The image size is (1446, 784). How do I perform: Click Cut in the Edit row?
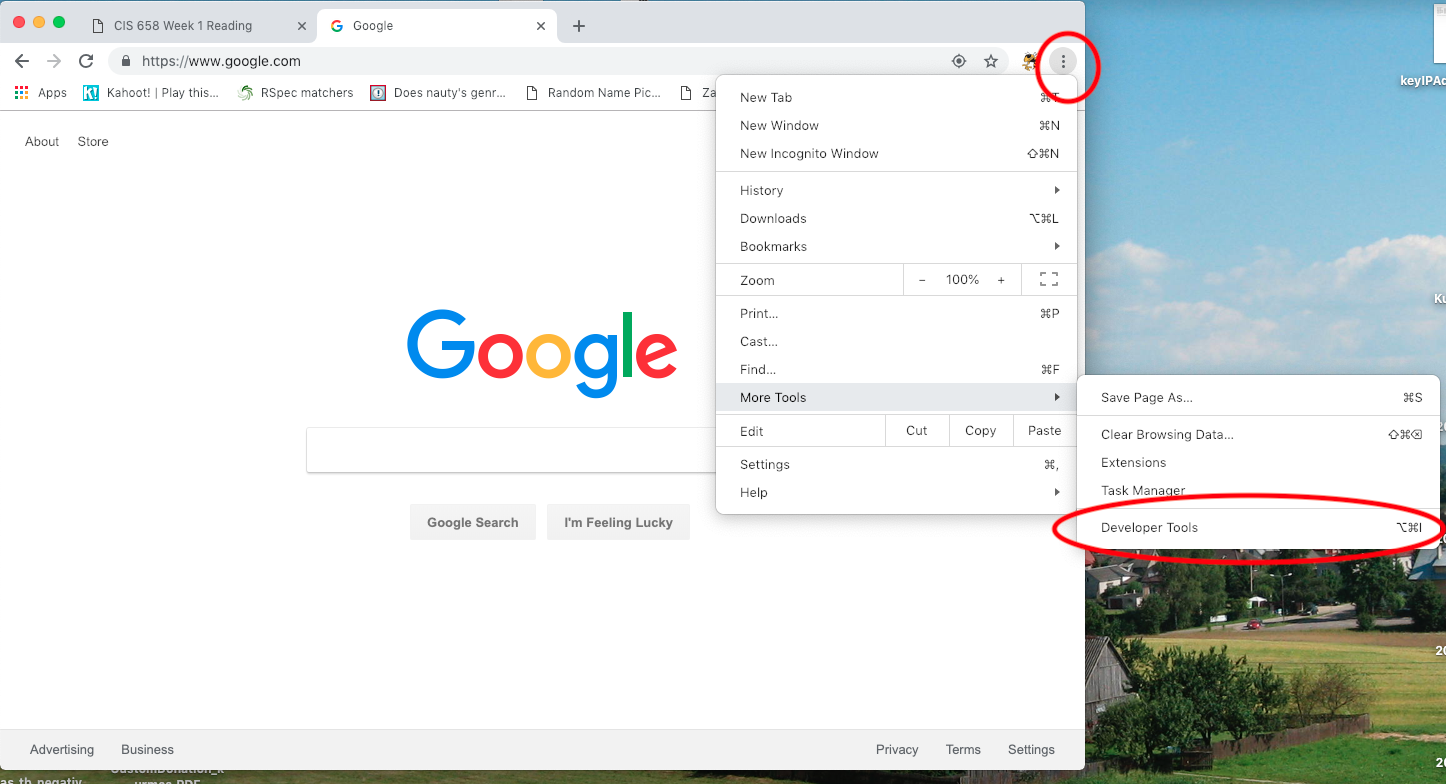917,431
